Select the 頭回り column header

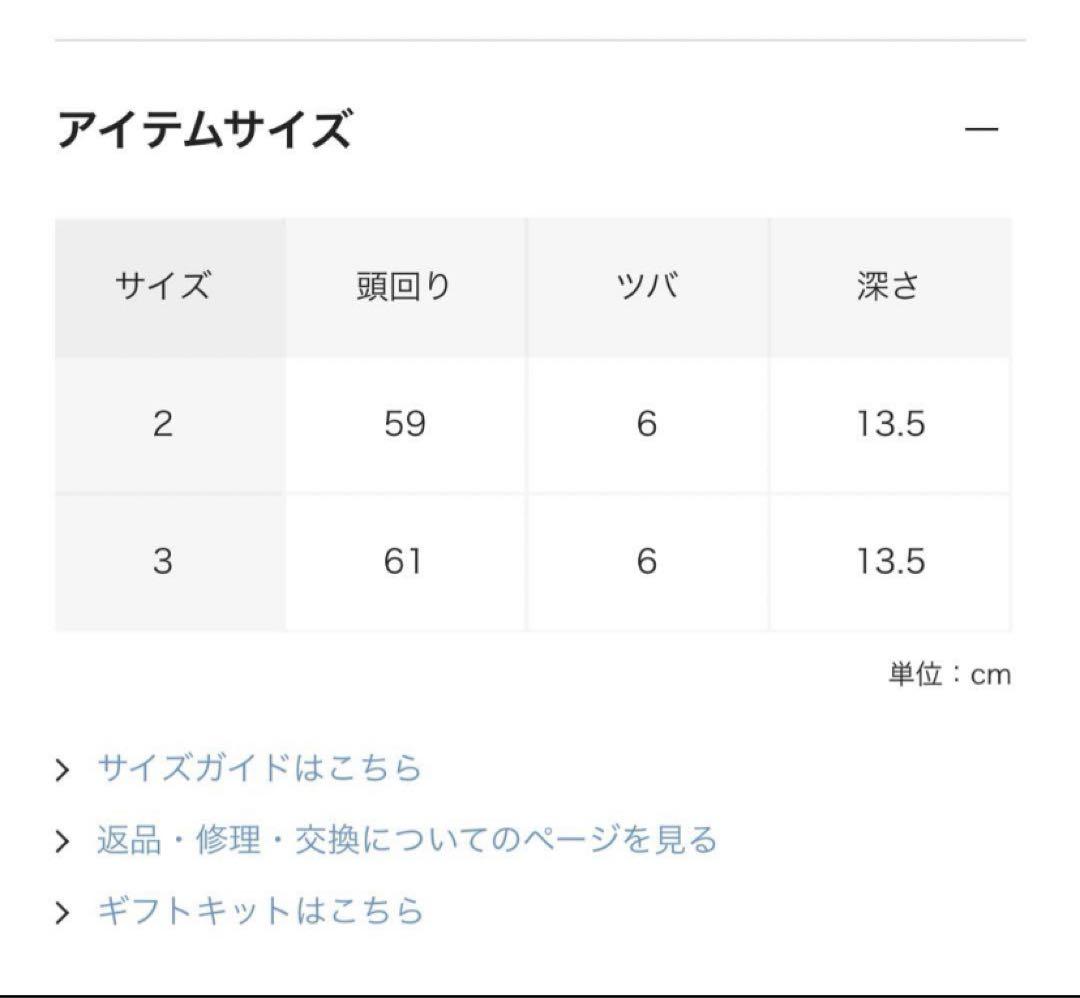(404, 287)
